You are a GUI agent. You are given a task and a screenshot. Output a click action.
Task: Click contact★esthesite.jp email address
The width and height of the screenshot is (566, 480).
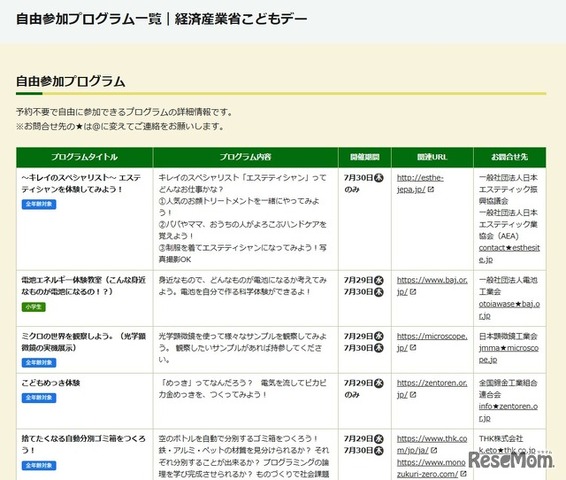point(509,253)
